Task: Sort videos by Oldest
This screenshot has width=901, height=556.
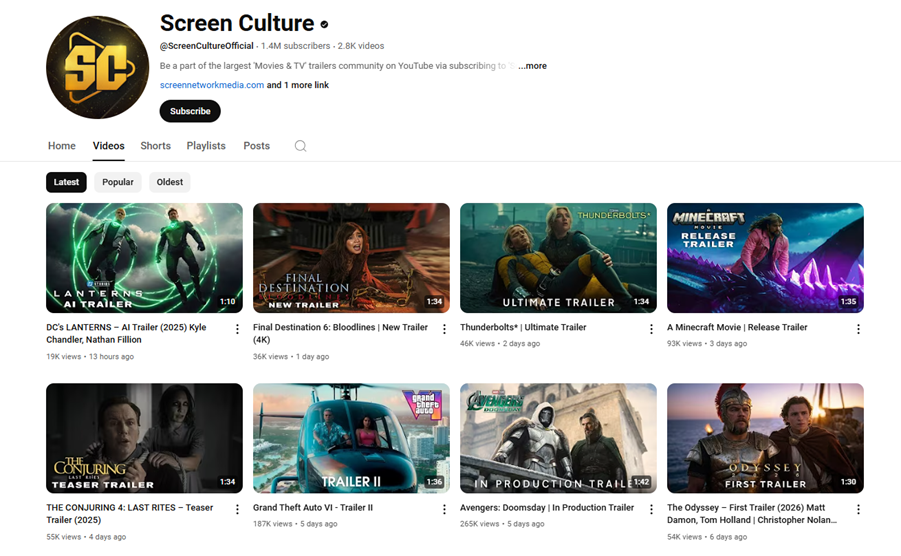Action: click(x=170, y=182)
